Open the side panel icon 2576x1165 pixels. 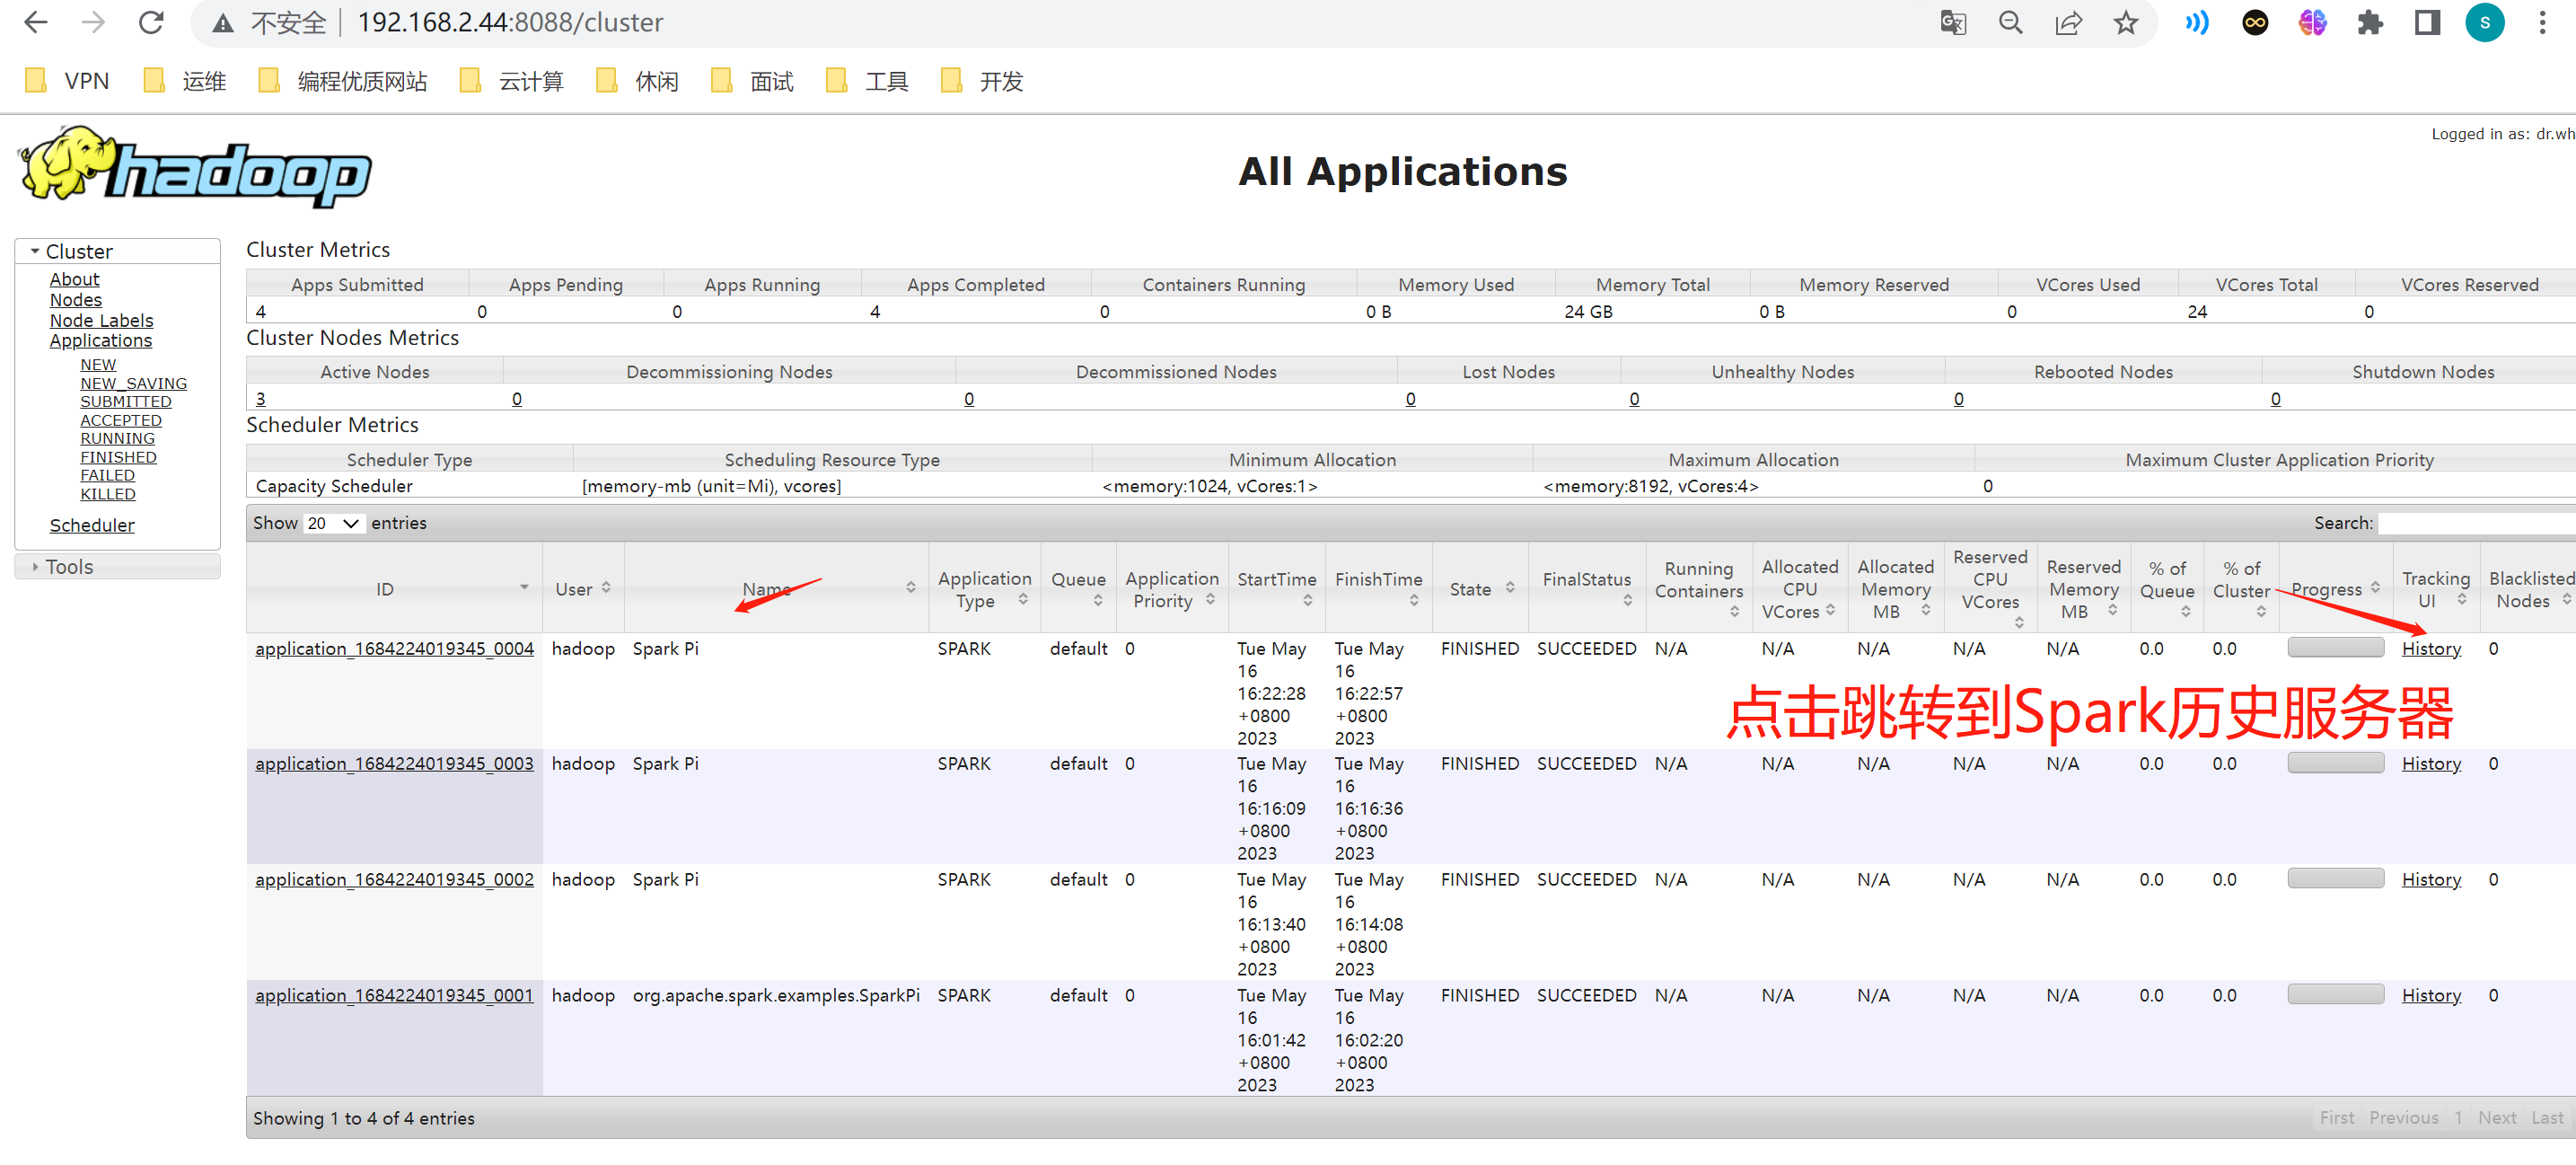point(2427,22)
